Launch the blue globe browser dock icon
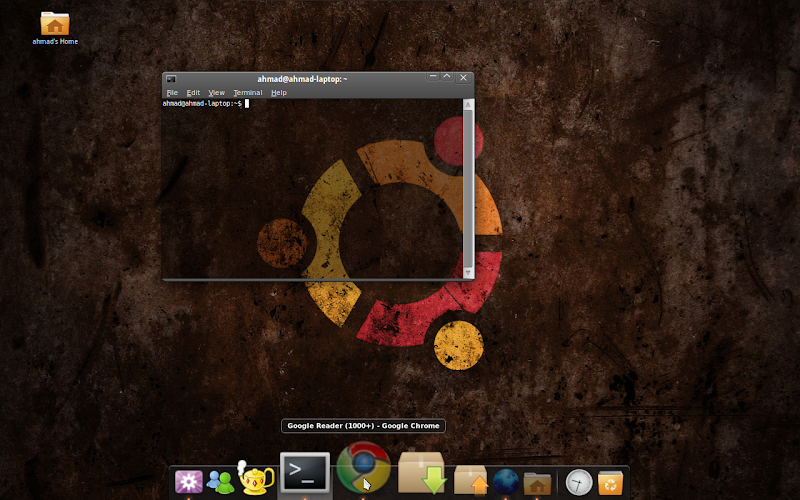Image resolution: width=800 pixels, height=500 pixels. pyautogui.click(x=506, y=482)
